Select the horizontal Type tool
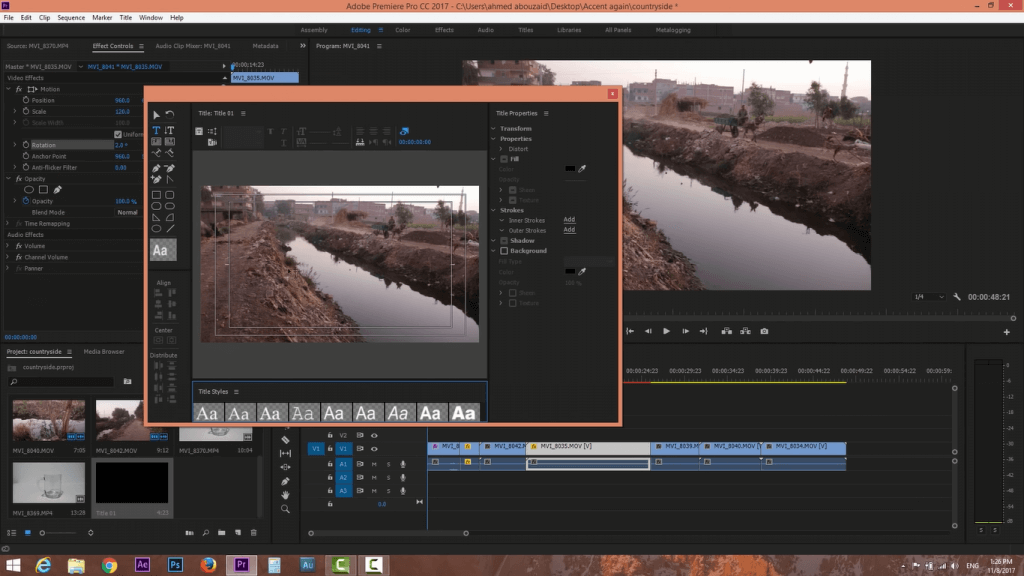 pos(157,130)
